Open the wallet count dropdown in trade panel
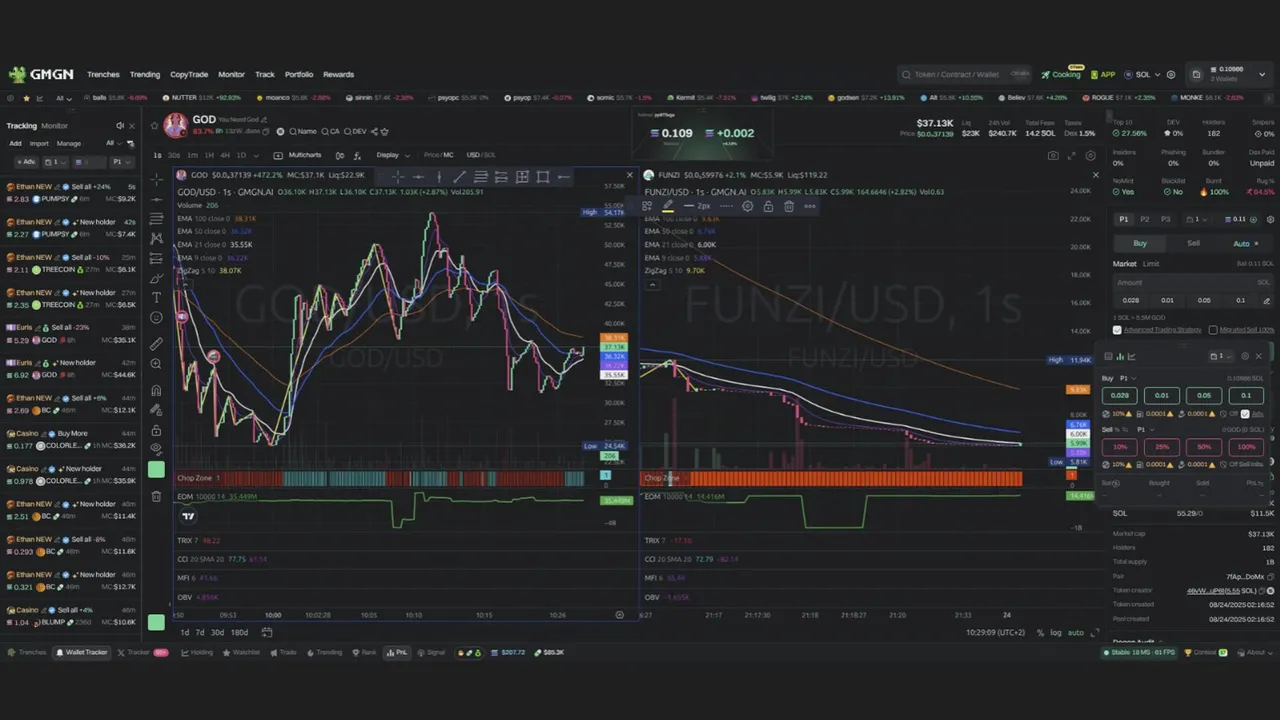Viewport: 1280px width, 720px height. 1195,219
